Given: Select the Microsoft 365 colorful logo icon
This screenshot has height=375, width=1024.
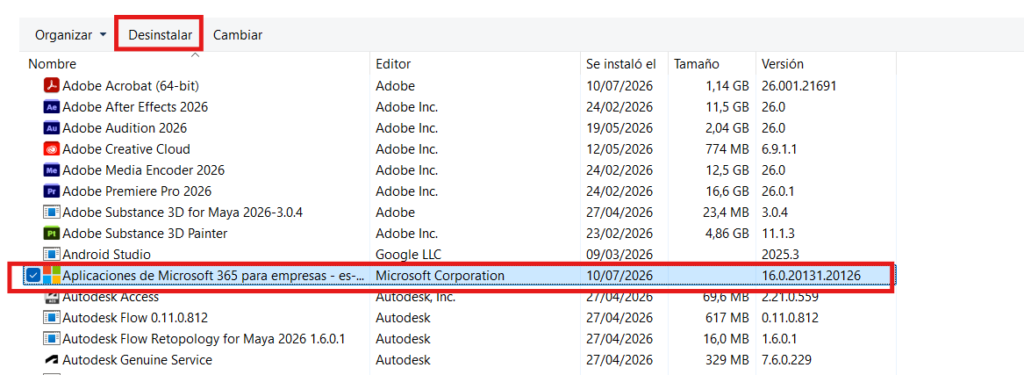Looking at the screenshot, I should point(52,276).
